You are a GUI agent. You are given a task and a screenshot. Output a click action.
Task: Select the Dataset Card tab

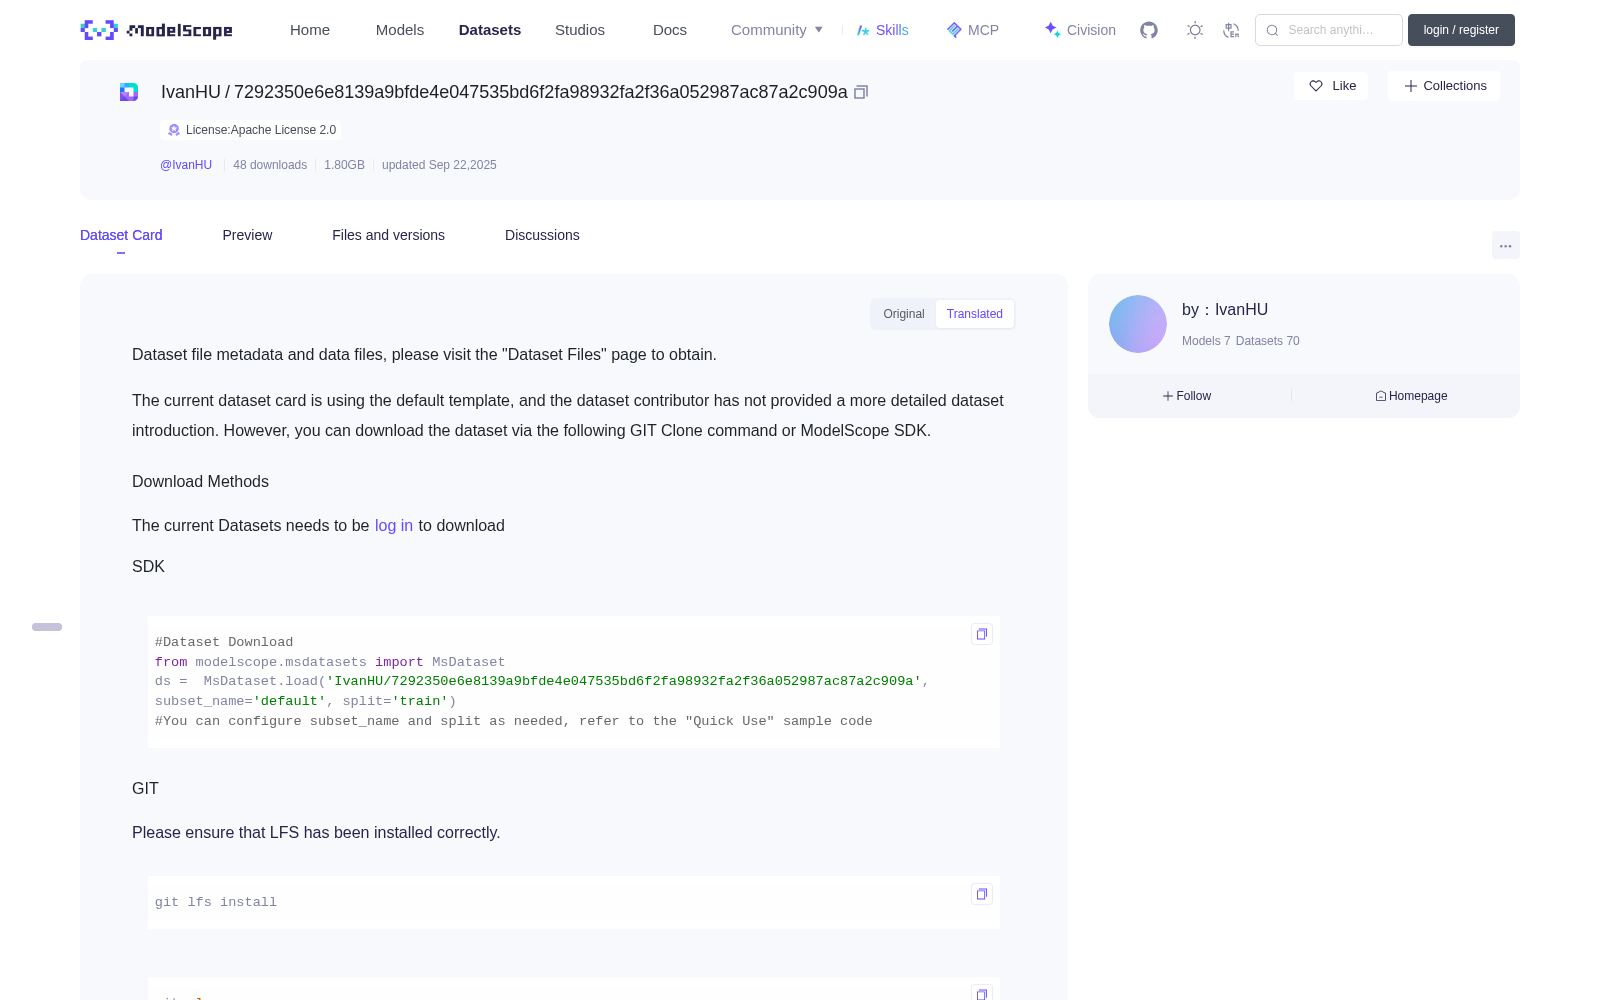(121, 235)
